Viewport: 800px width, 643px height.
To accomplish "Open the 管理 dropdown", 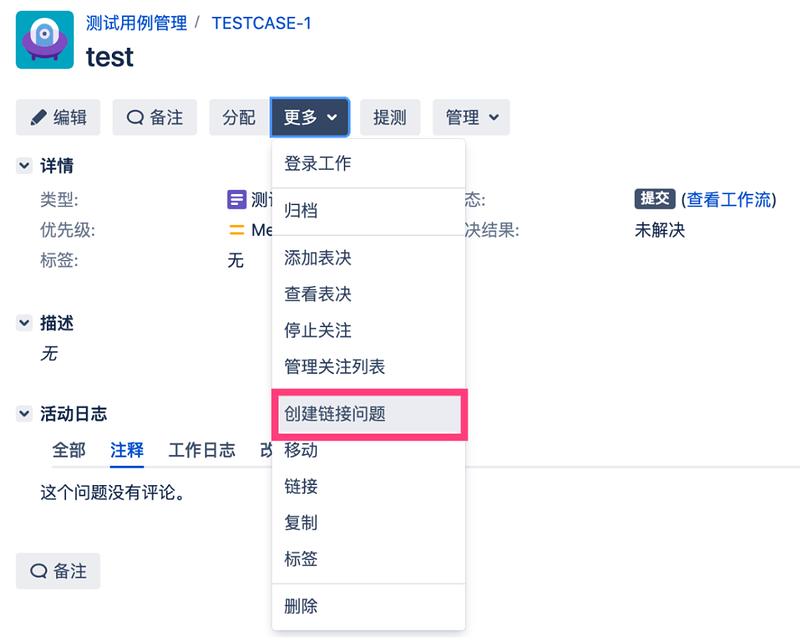I will click(471, 117).
